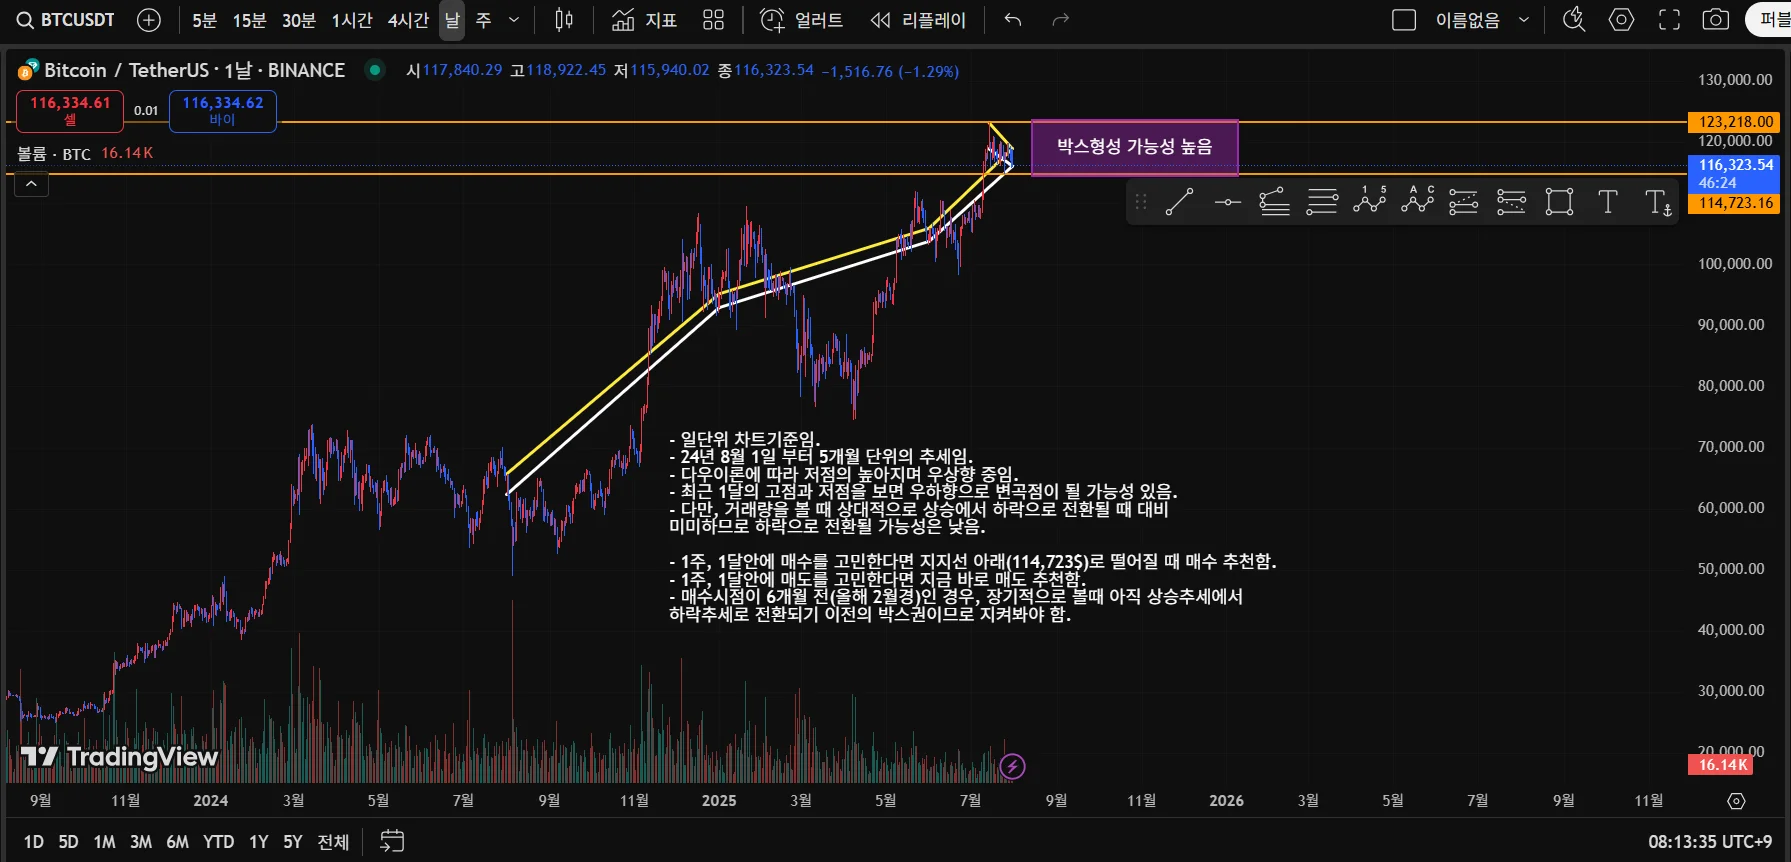The image size is (1791, 862).
Task: Click the blue 116,334.62 buy button
Action: [223, 111]
